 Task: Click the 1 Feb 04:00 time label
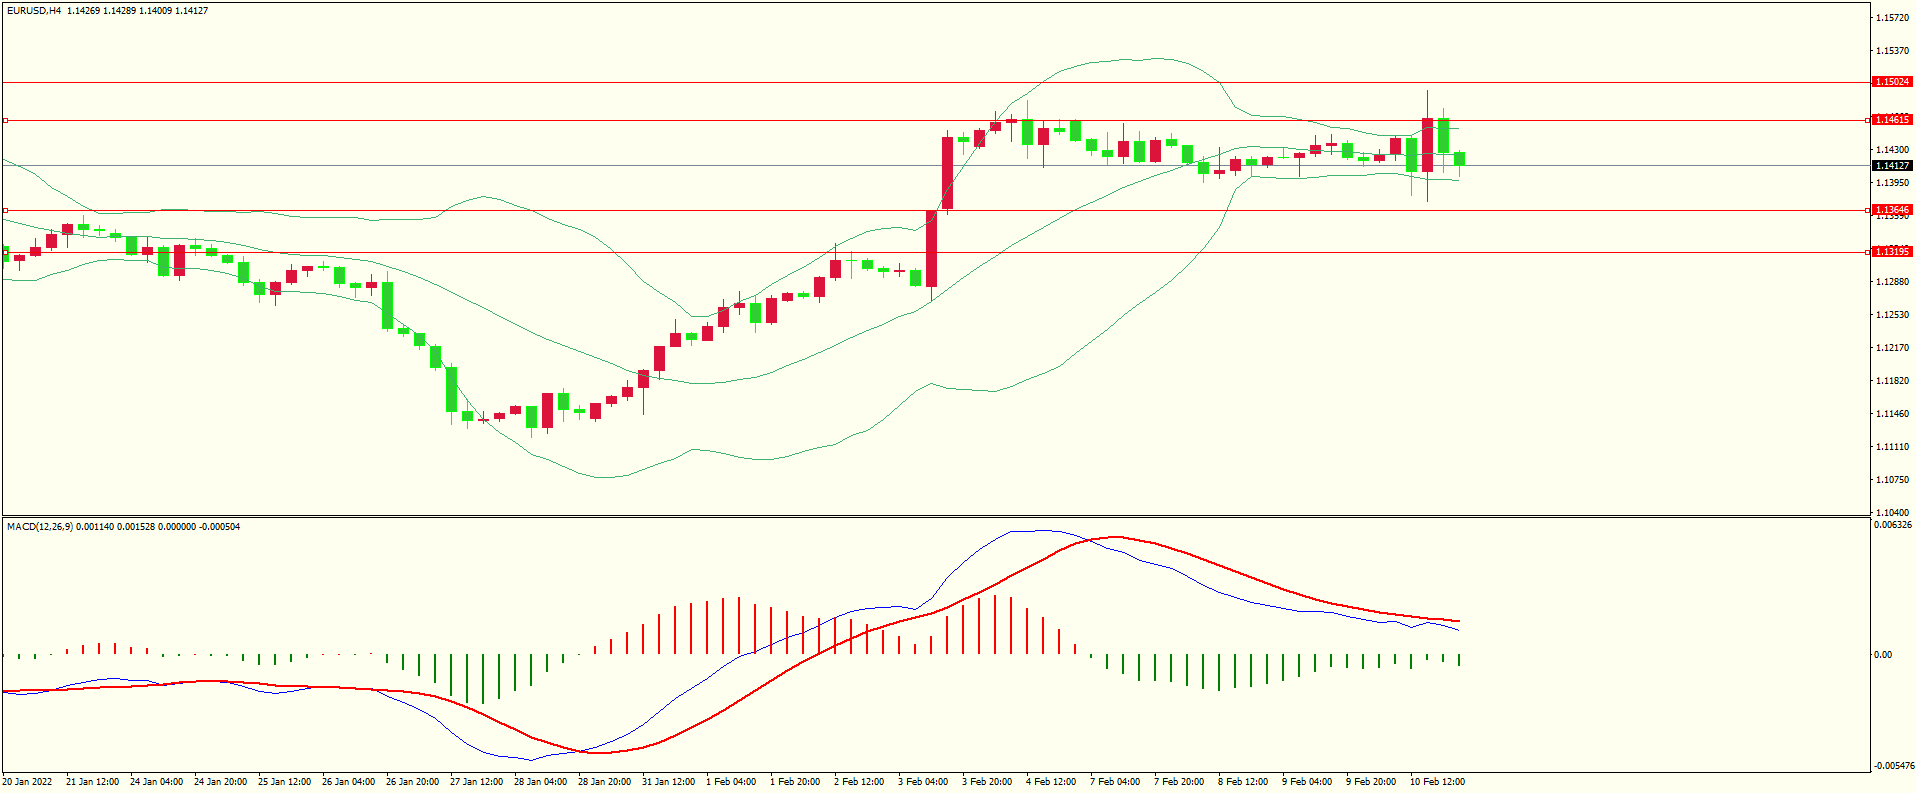tap(731, 782)
